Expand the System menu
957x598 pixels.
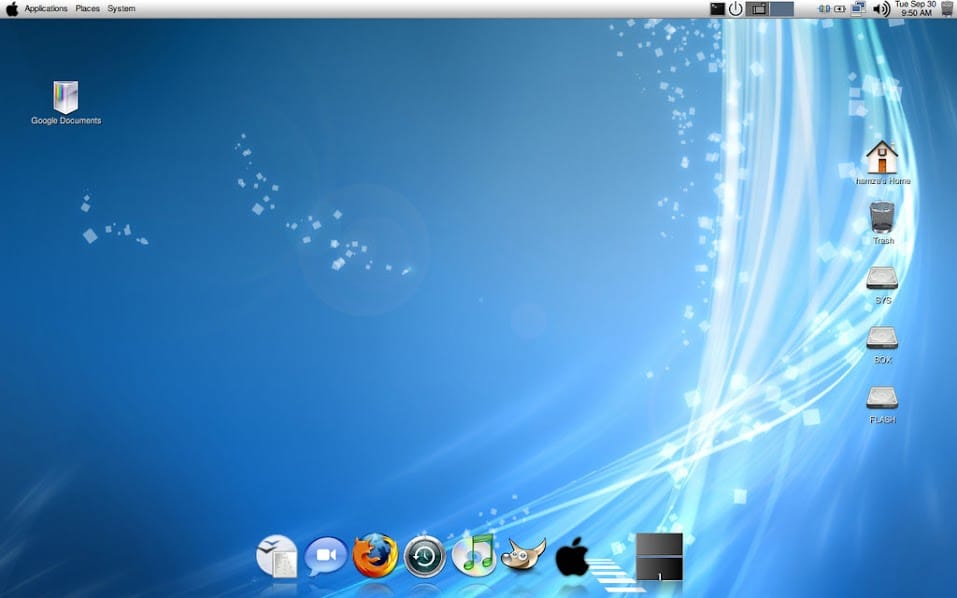pyautogui.click(x=121, y=9)
